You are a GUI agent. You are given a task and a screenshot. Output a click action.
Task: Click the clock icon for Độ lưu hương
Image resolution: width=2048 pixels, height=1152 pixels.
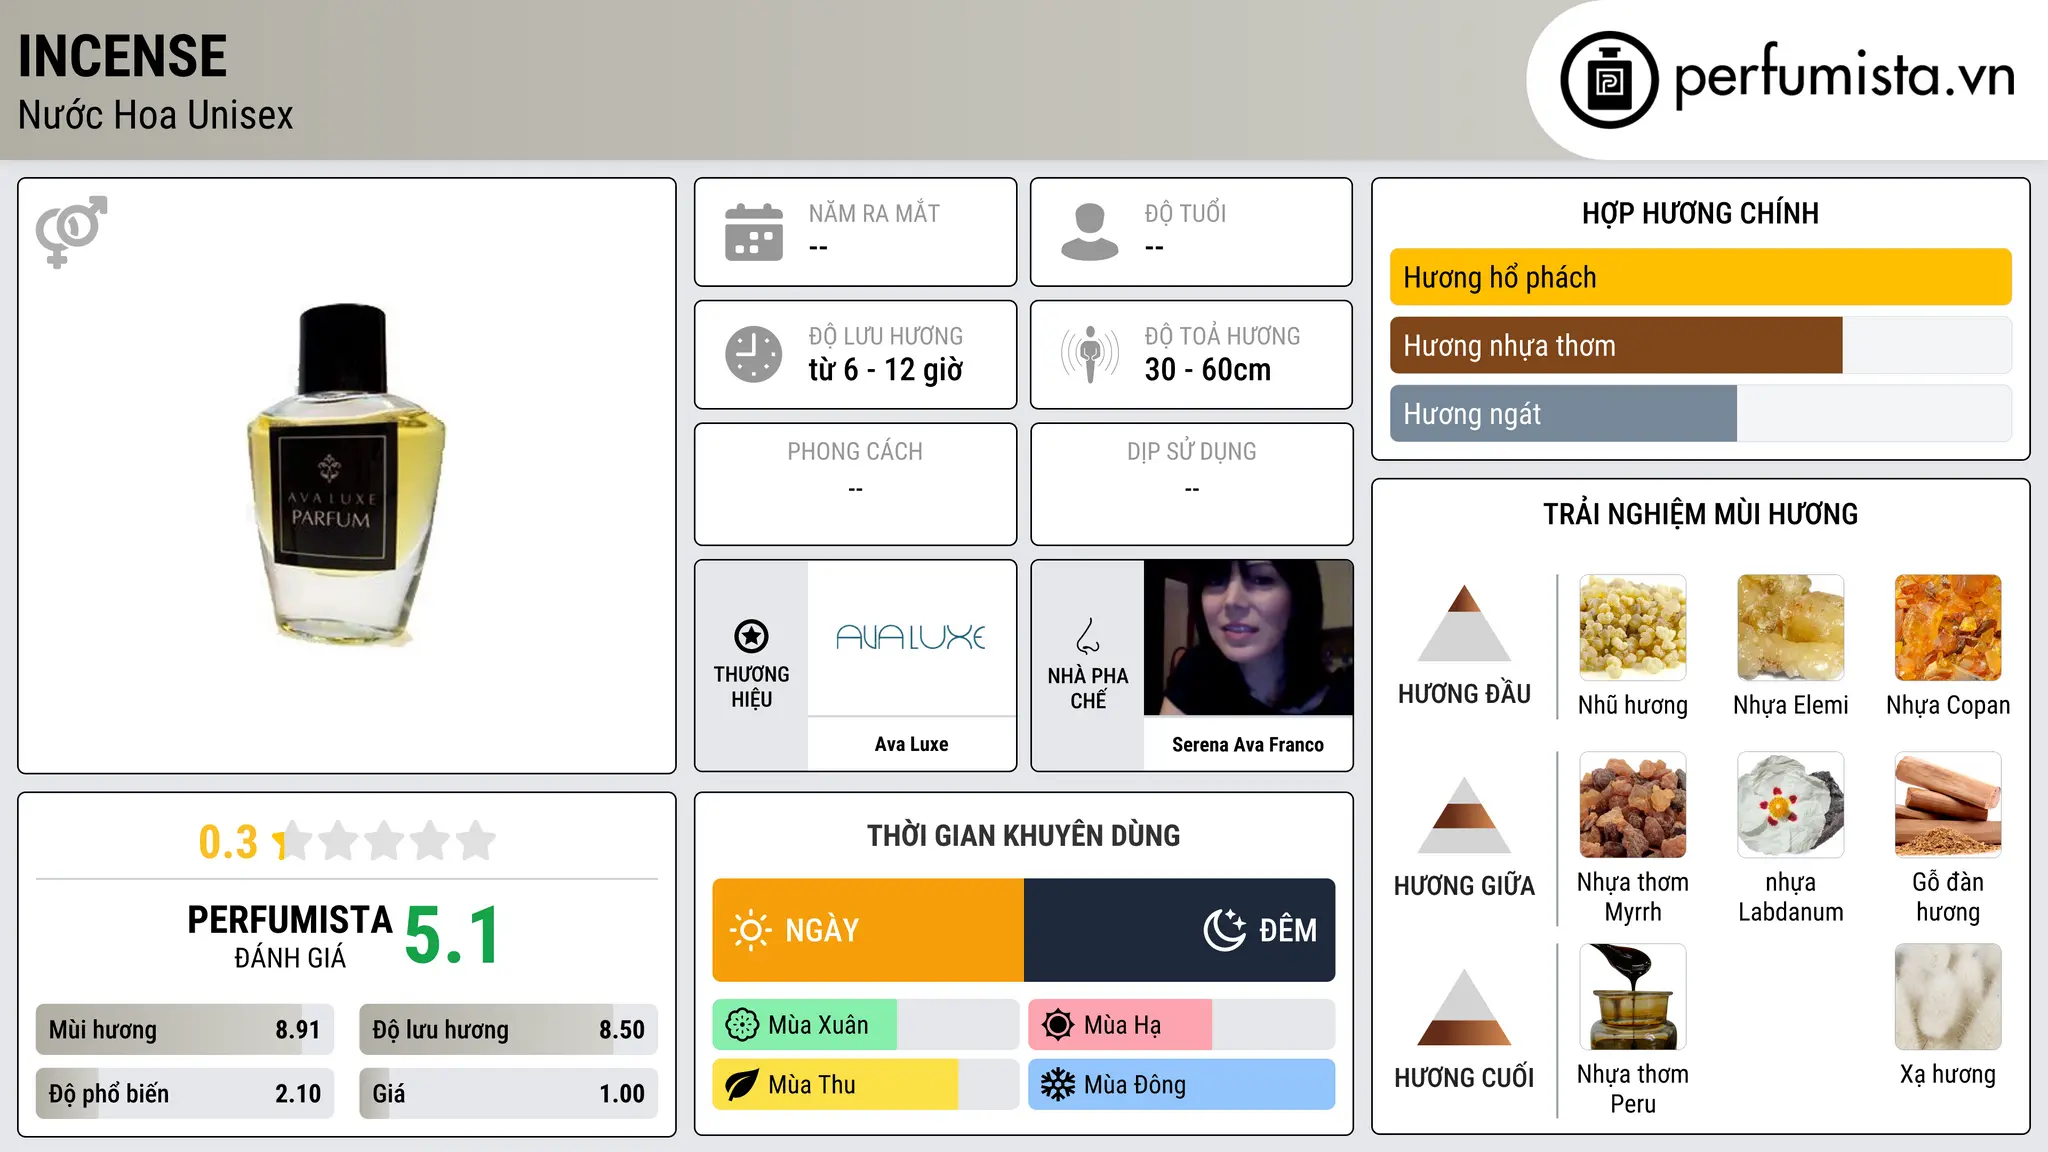tap(754, 354)
